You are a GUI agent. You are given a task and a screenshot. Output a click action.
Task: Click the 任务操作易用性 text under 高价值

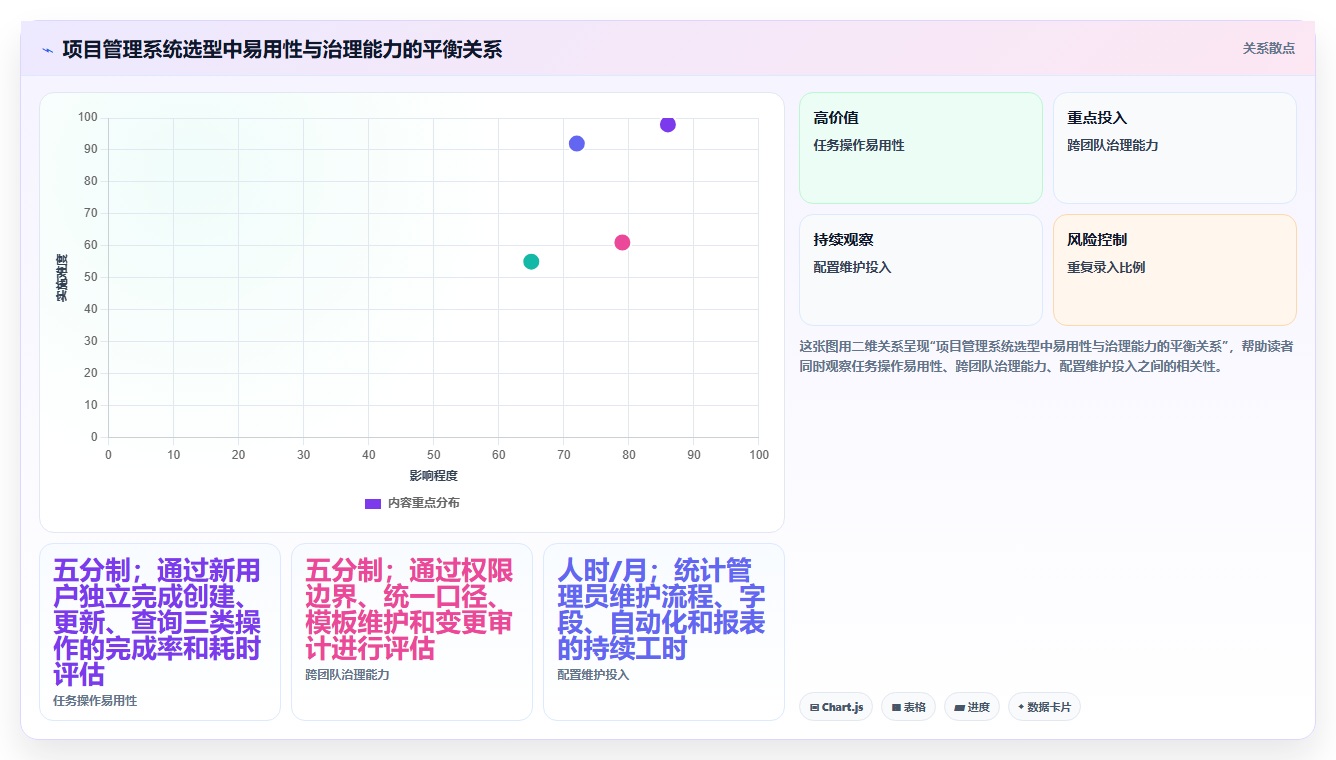[859, 145]
